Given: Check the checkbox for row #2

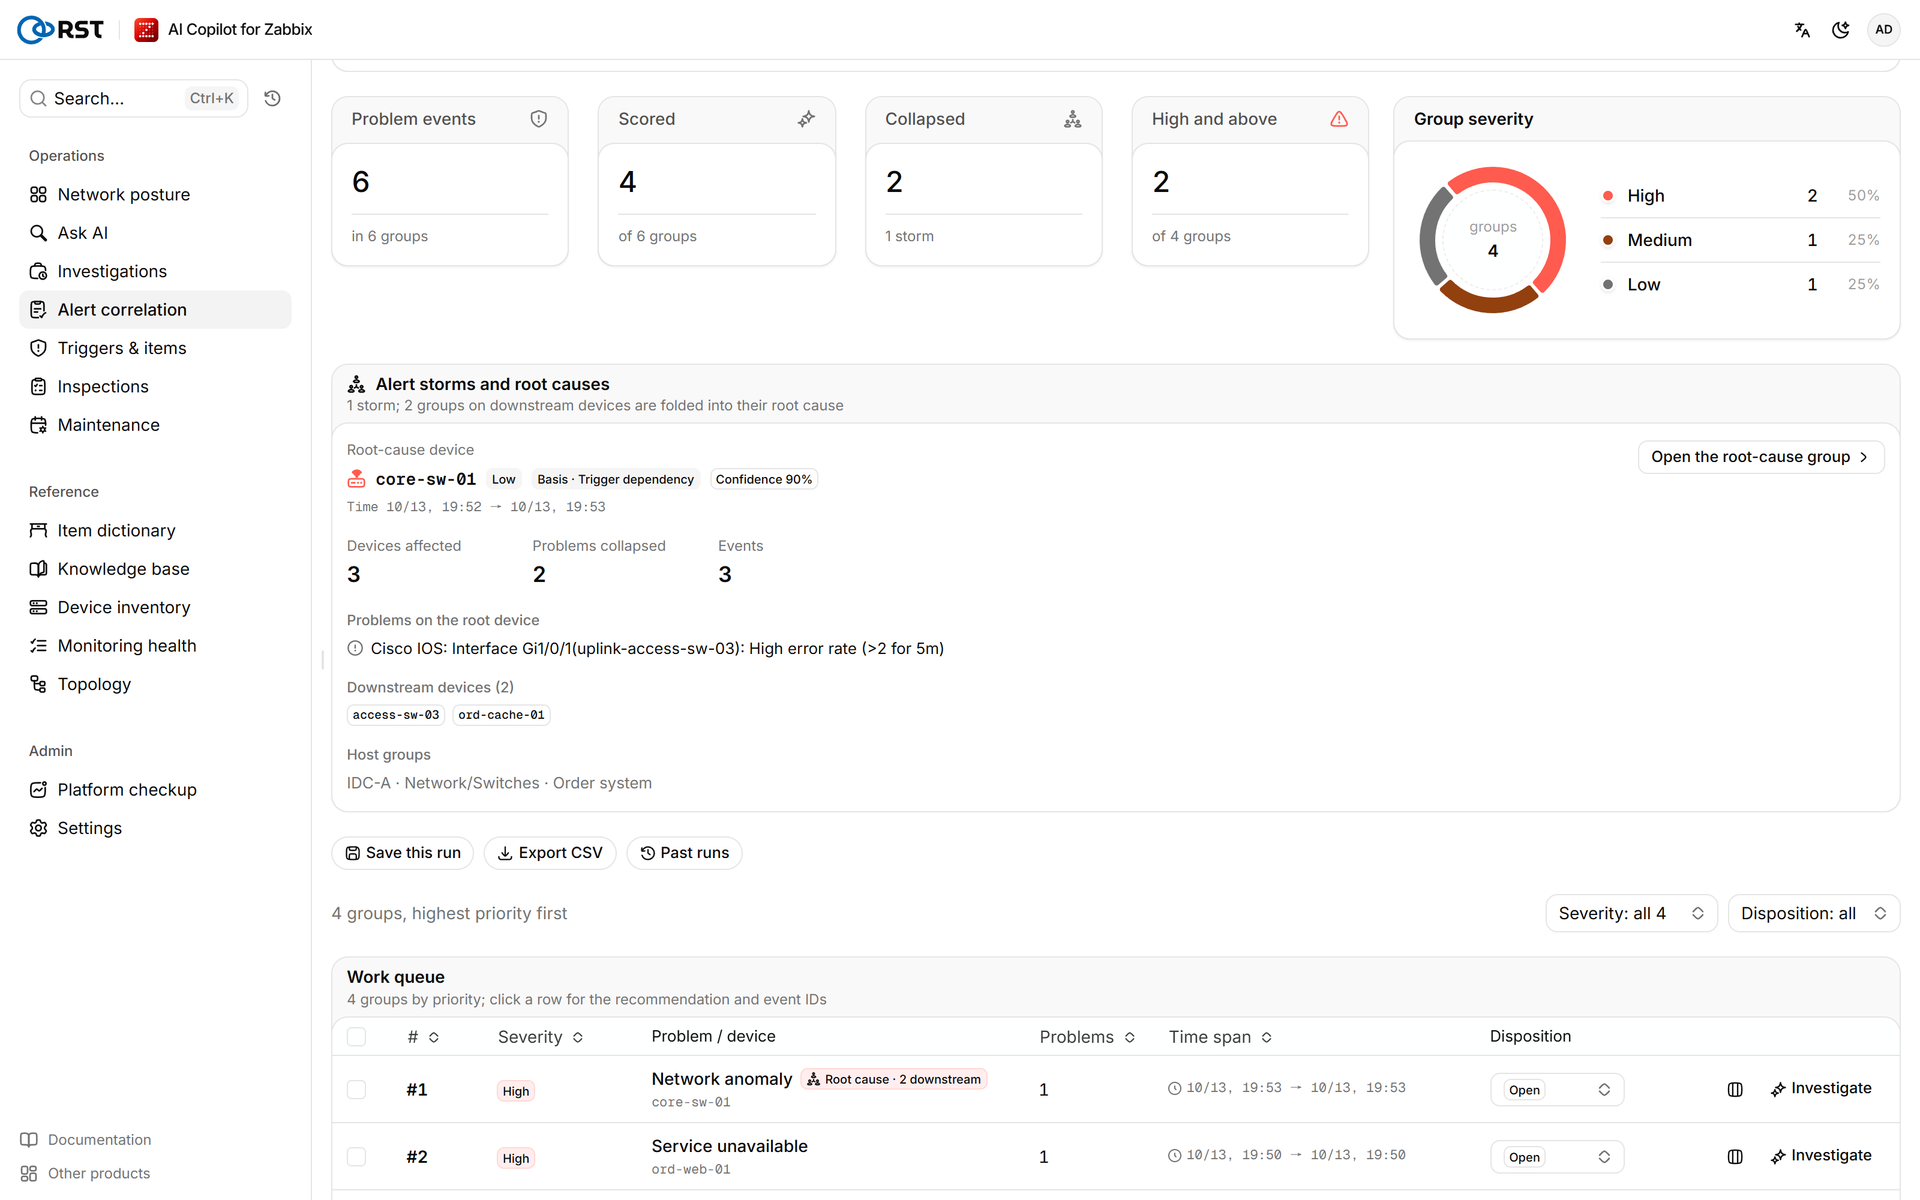Looking at the screenshot, I should coord(356,1156).
